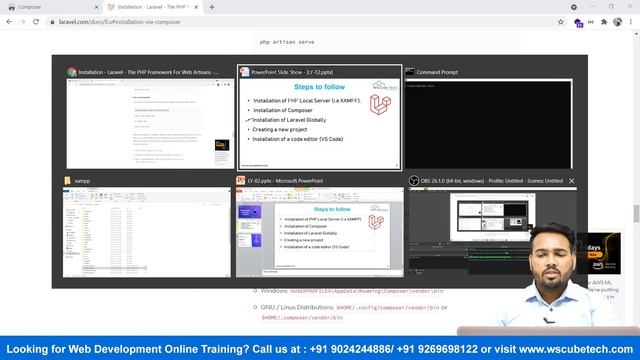The height and width of the screenshot is (360, 640).
Task: Switch to LY-02.pptx Microsoft PowerPoint thumbnail
Action: [320, 232]
